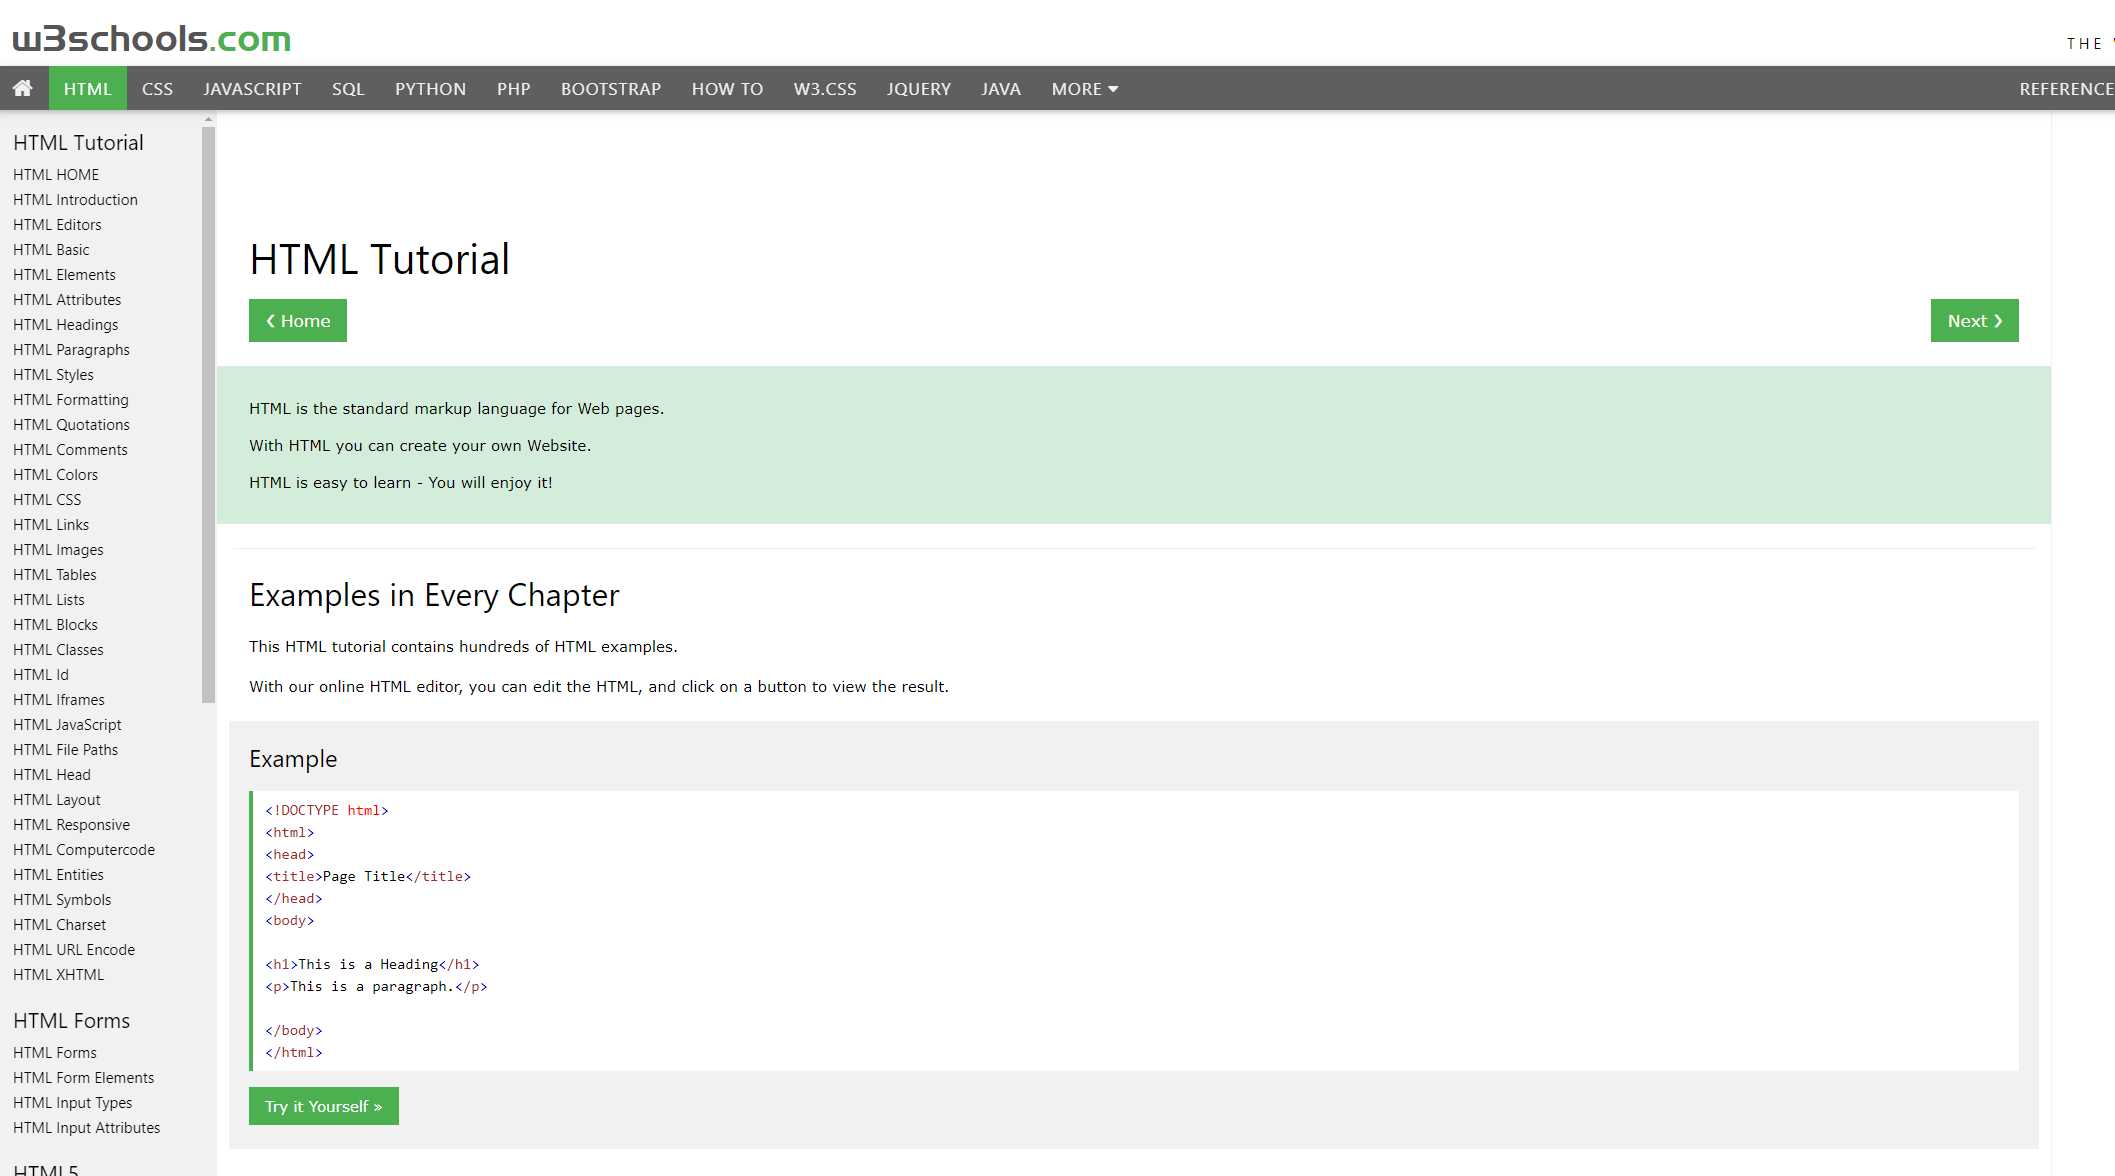2115x1176 pixels.
Task: Click JAVASCRIPT navigation menu item
Action: pos(253,87)
